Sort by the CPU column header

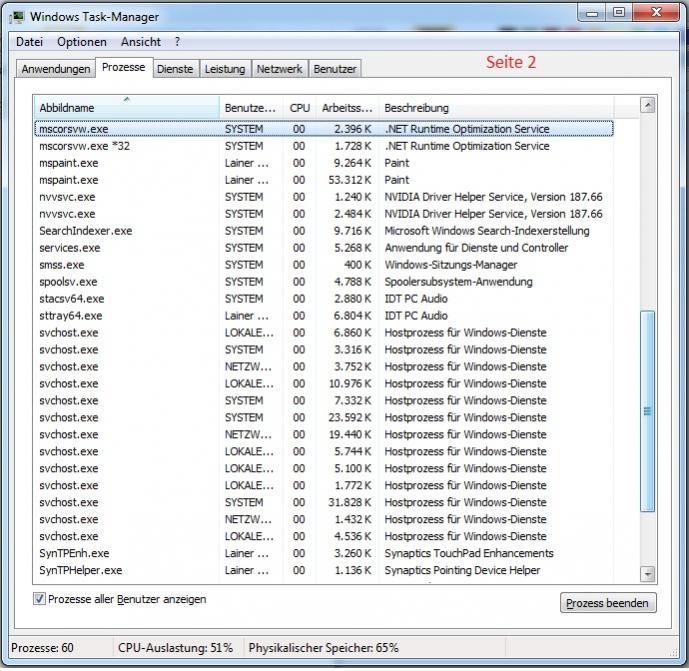click(300, 108)
